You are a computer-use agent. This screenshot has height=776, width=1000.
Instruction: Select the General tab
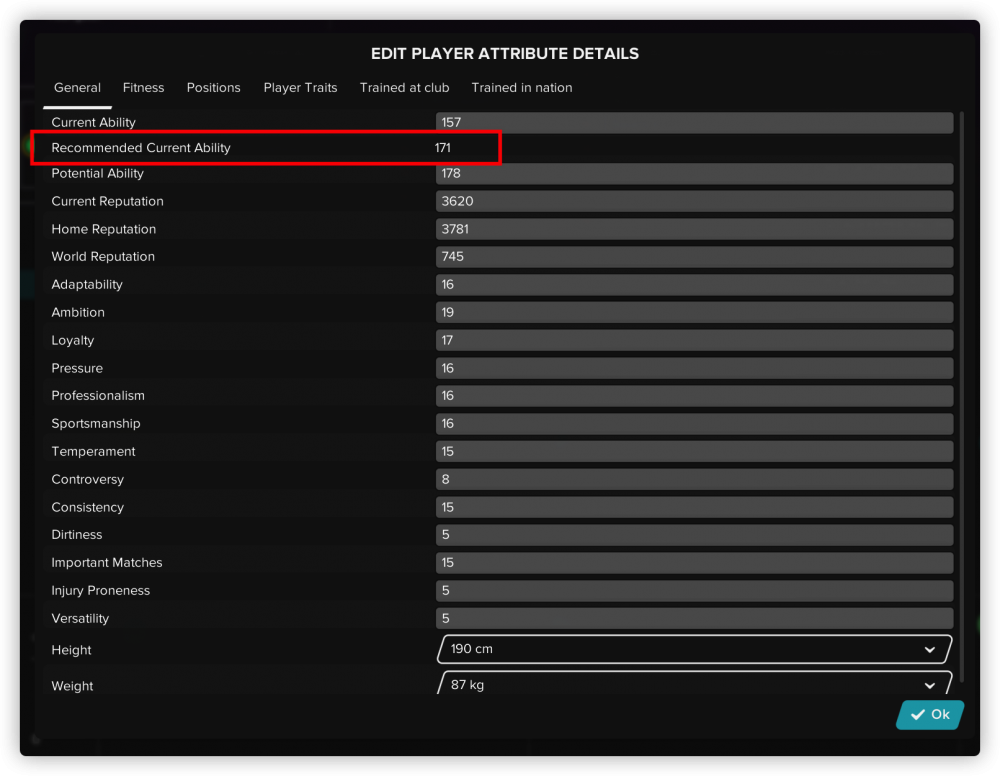77,88
